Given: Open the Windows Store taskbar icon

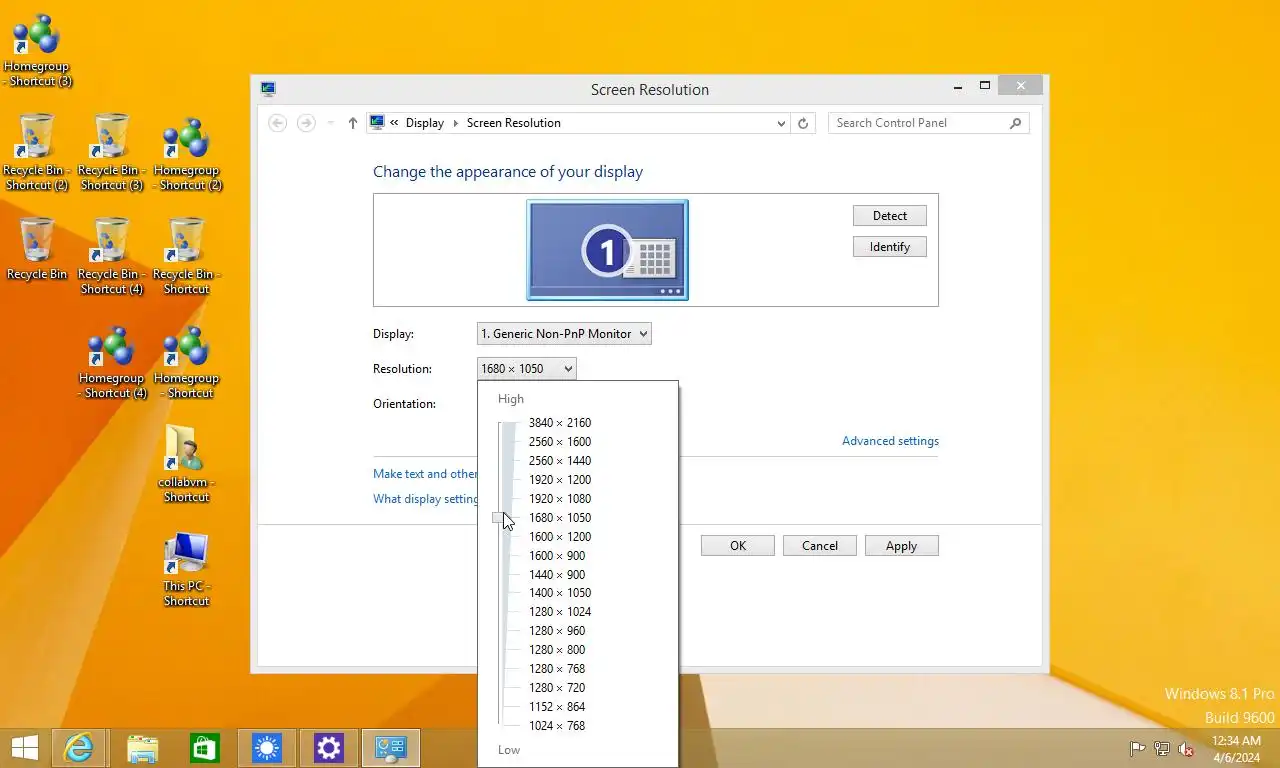Looking at the screenshot, I should (204, 748).
